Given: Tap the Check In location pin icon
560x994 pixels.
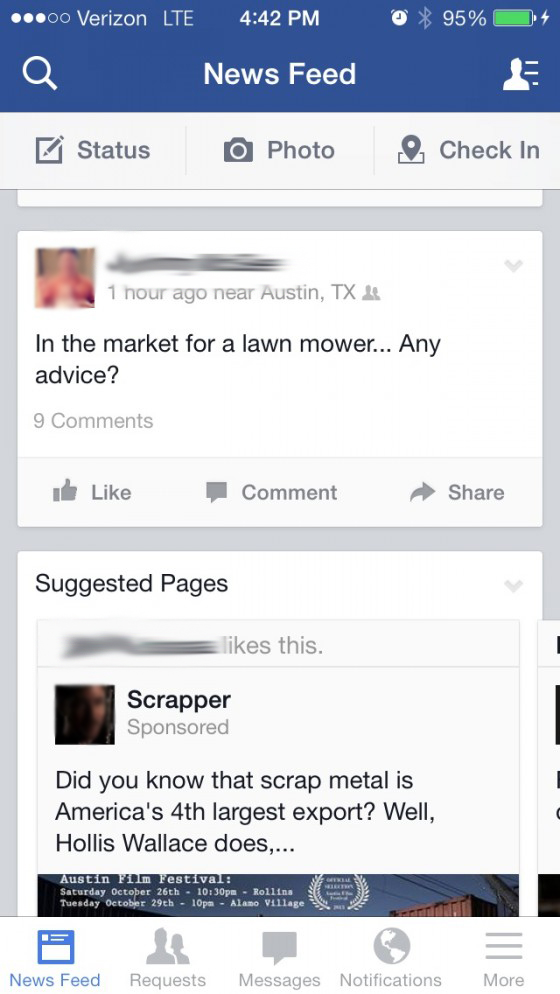Looking at the screenshot, I should (411, 150).
